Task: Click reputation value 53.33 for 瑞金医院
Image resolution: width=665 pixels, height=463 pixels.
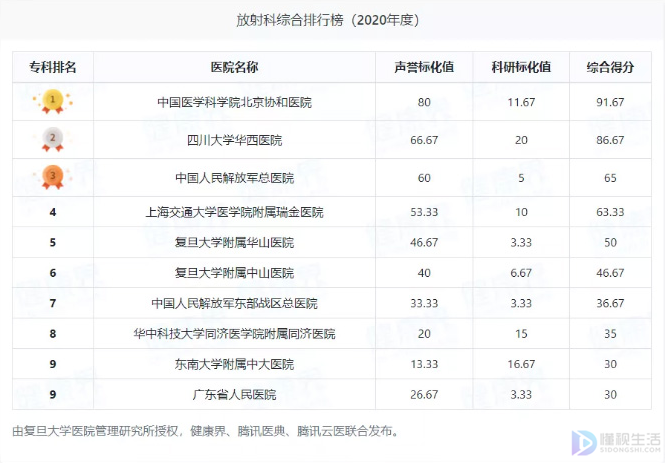Action: click(x=424, y=212)
